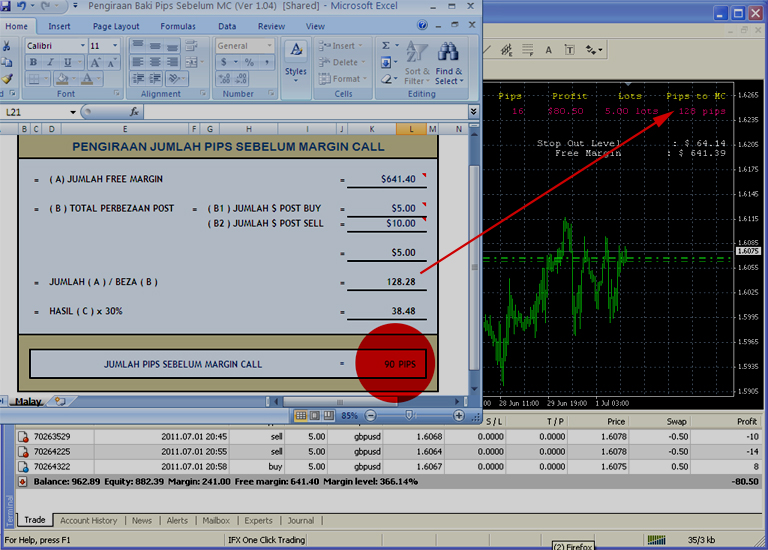Toggle Underline formatting button

pyautogui.click(x=68, y=62)
